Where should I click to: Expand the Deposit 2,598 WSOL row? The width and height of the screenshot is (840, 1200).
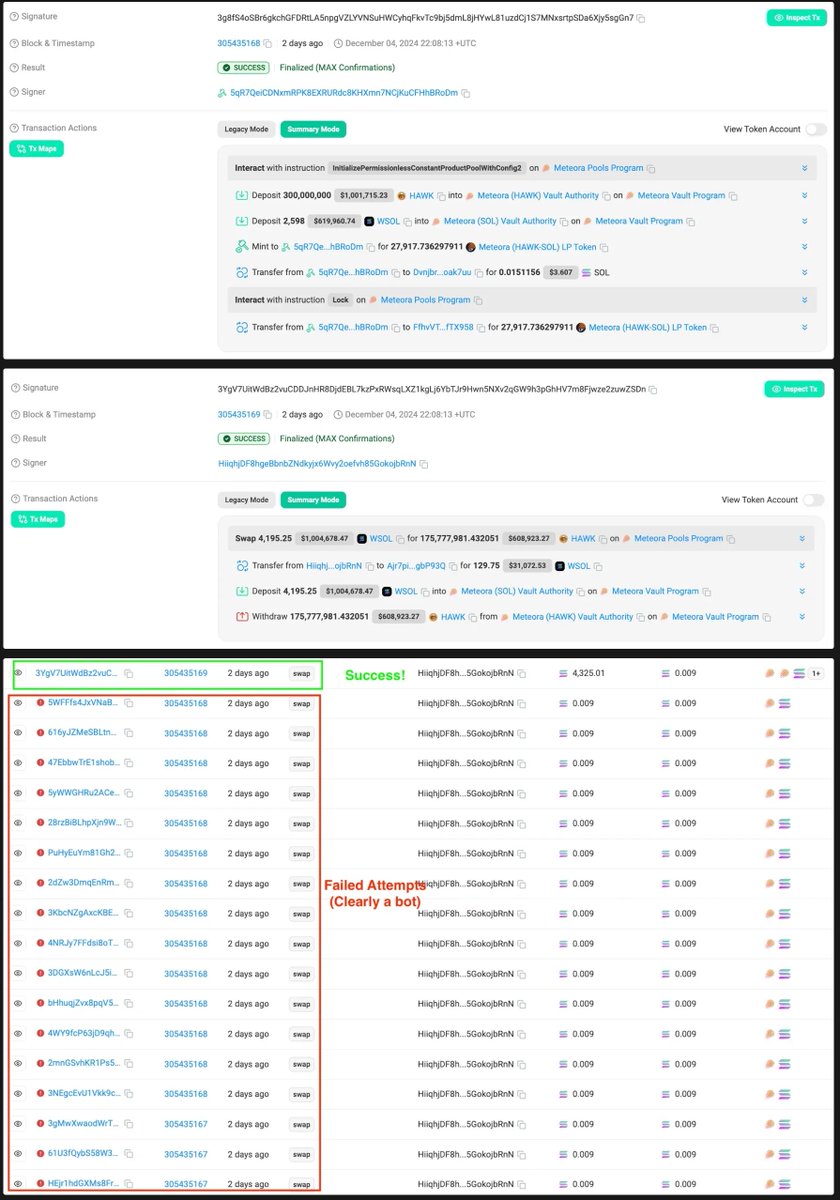(x=804, y=221)
